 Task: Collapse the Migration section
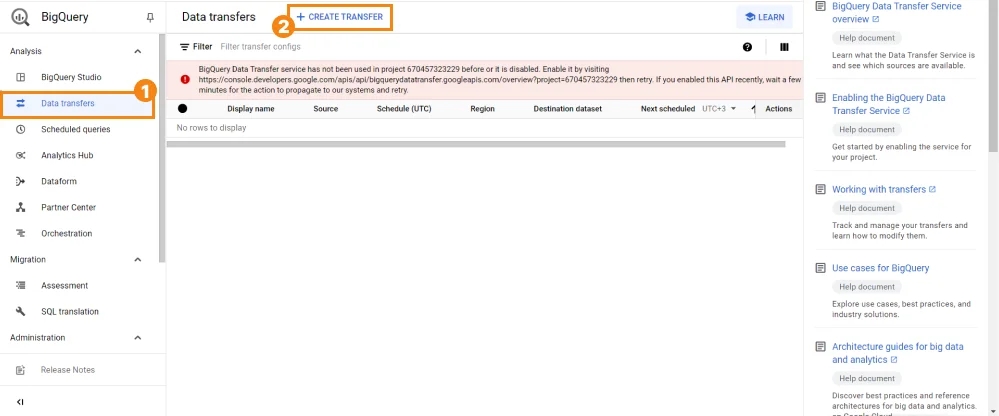138,260
